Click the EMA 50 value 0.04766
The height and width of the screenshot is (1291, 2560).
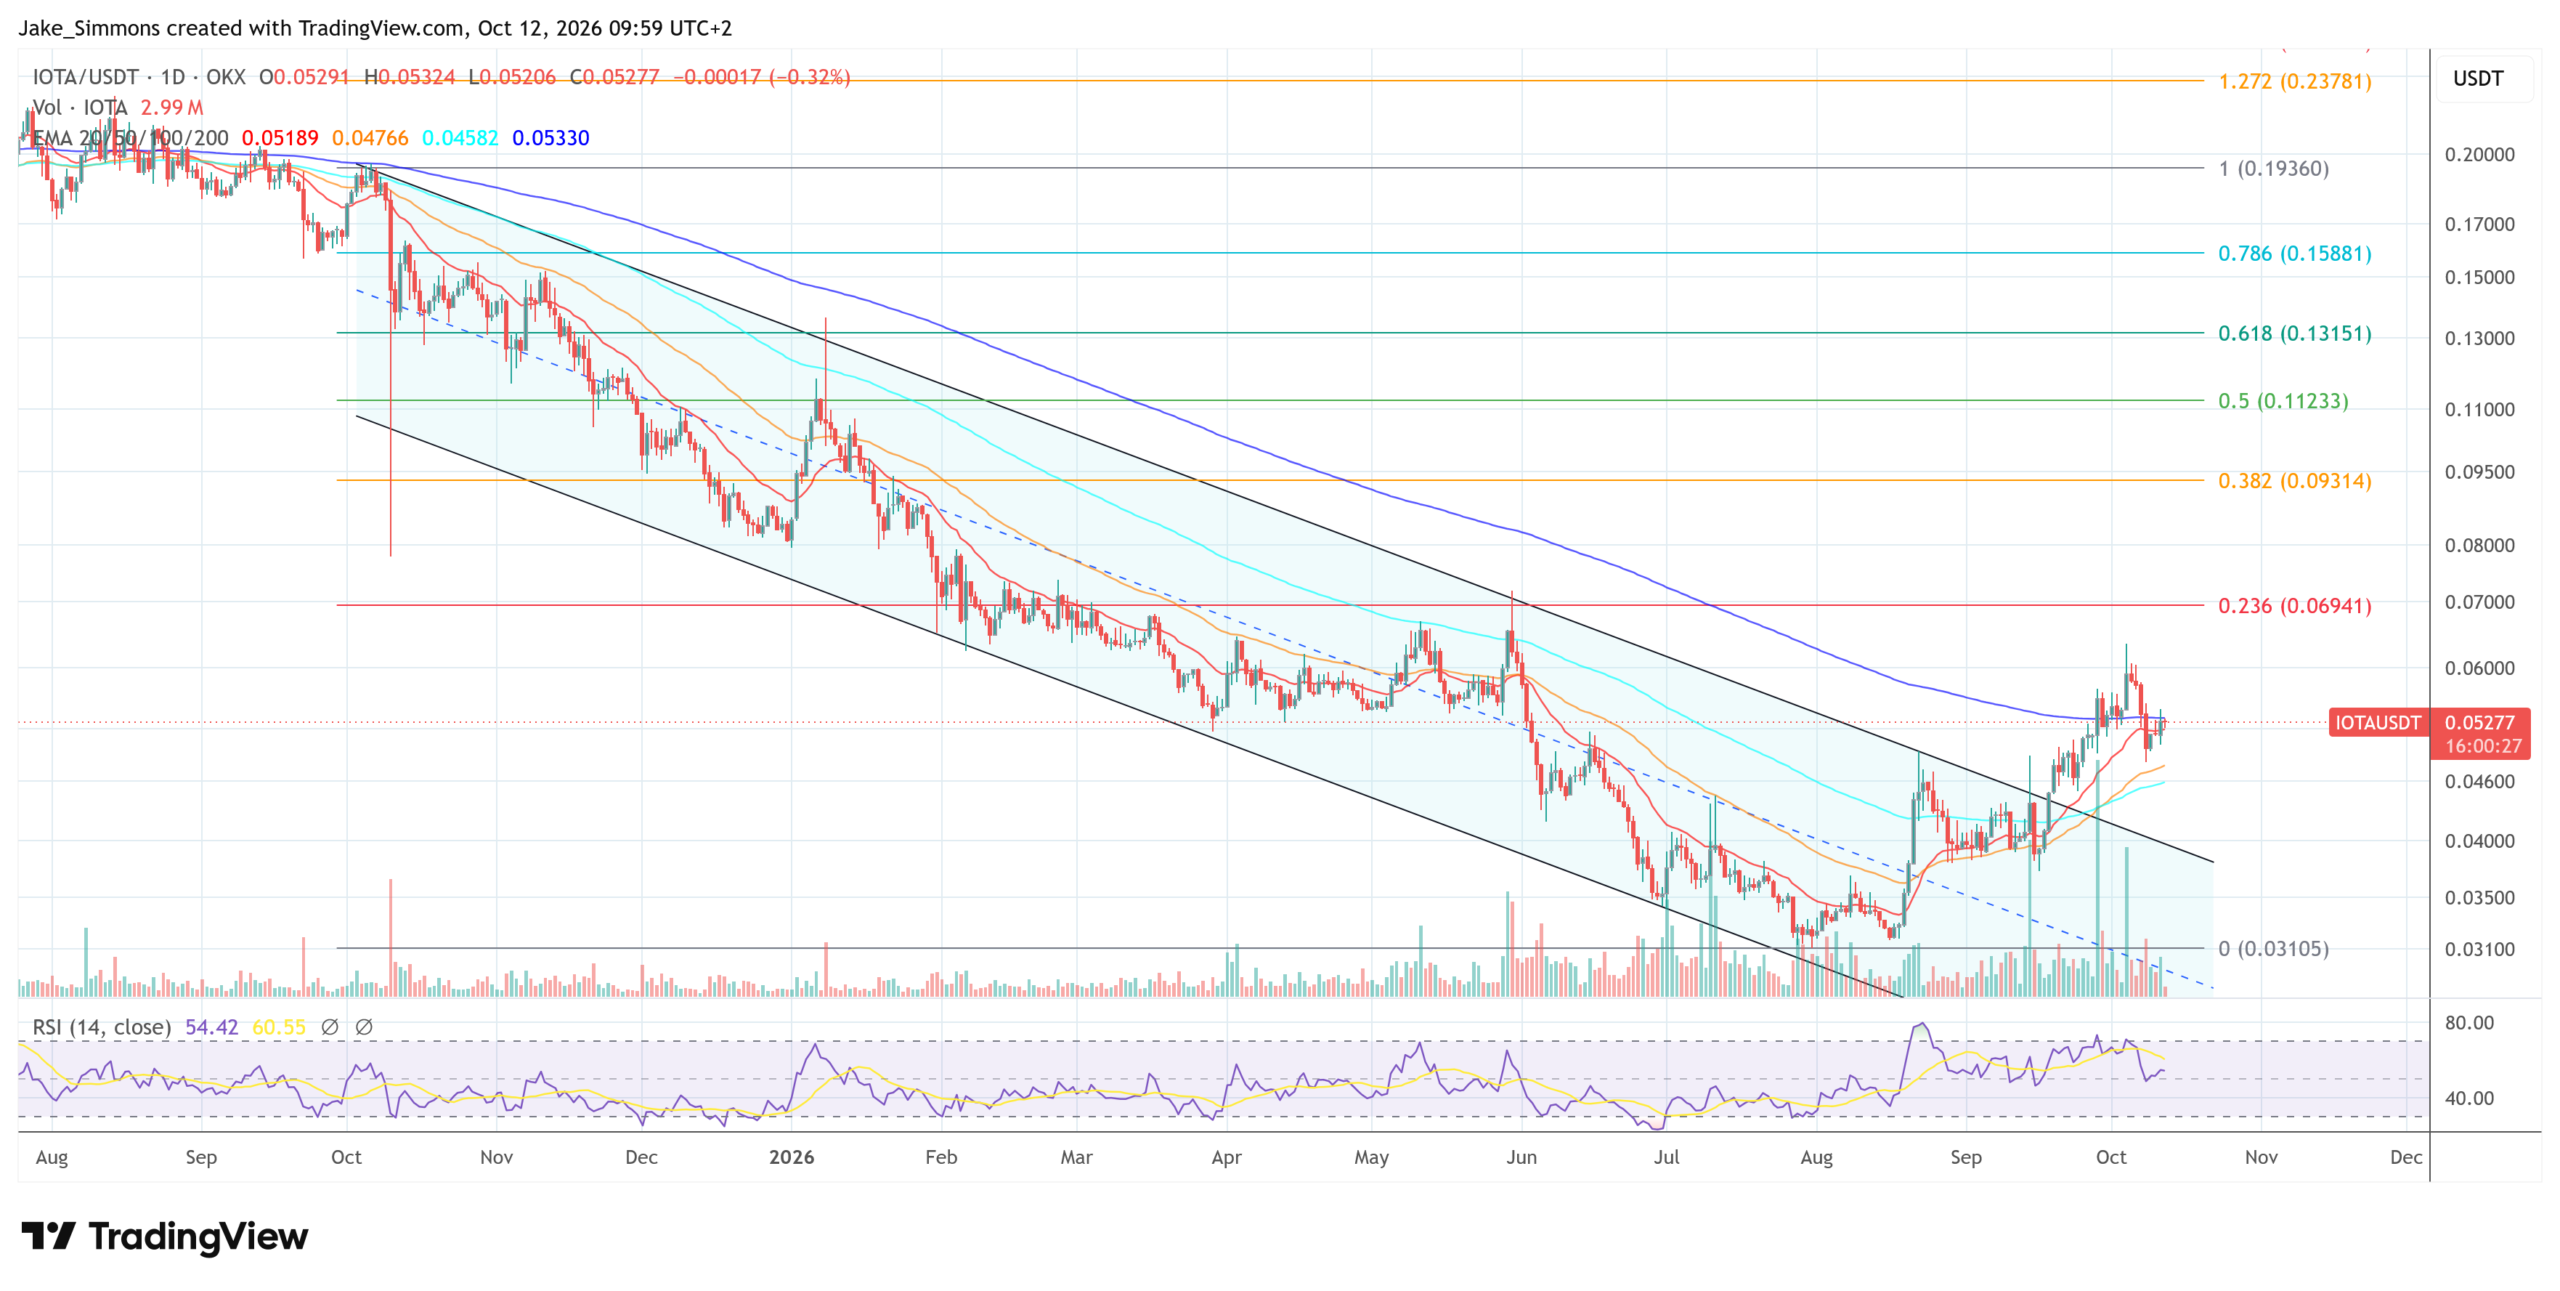coord(370,138)
